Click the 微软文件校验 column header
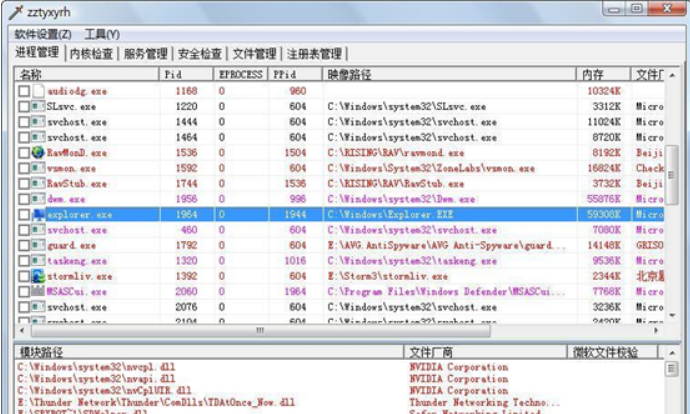Viewport: 690px width, 414px height. tap(612, 352)
